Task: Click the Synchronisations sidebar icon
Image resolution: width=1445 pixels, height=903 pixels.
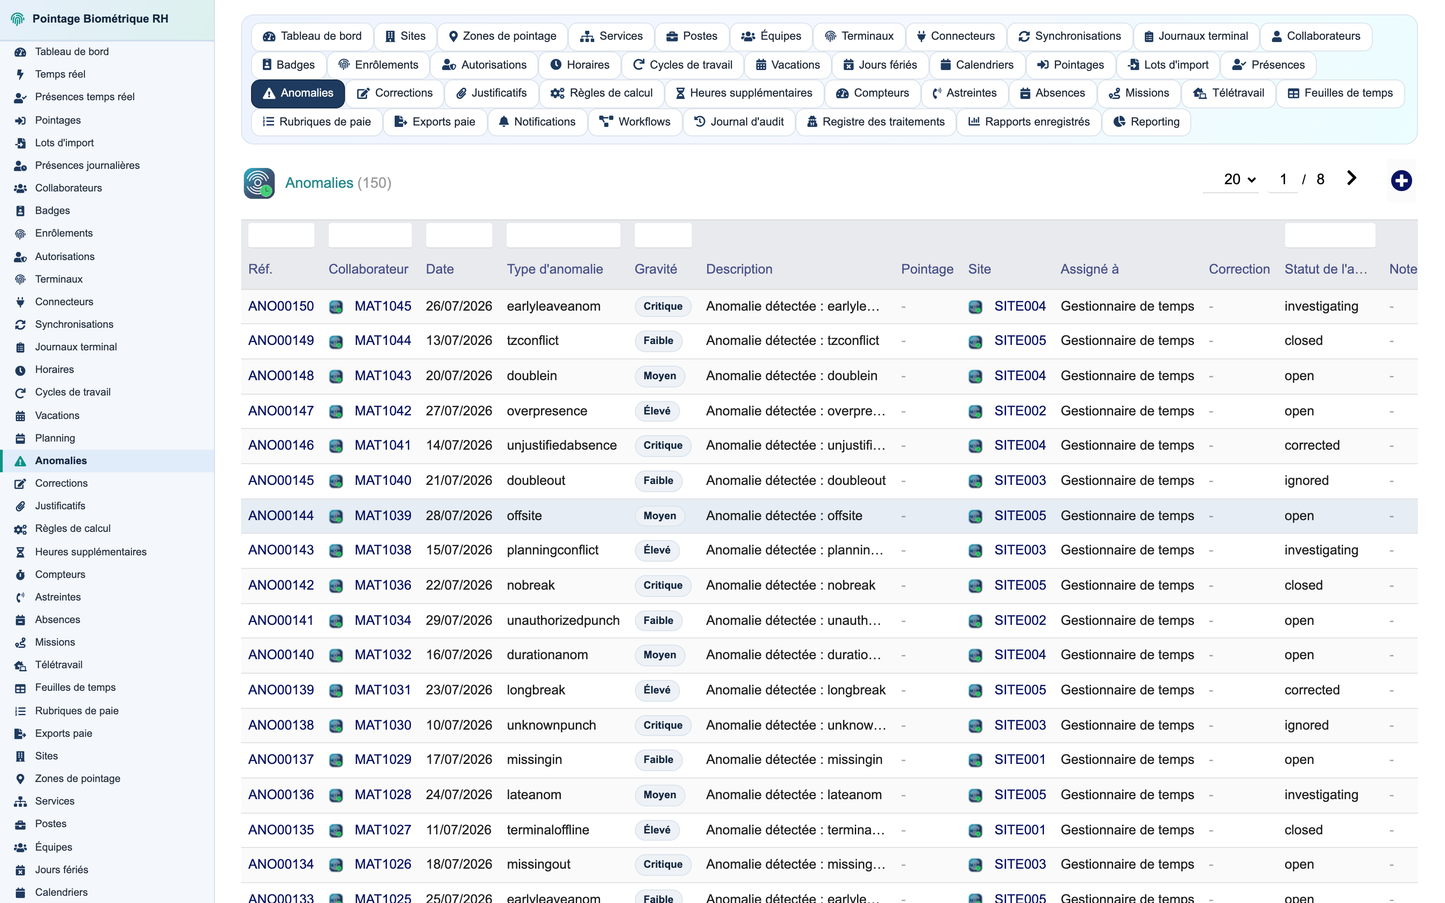Action: point(20,325)
